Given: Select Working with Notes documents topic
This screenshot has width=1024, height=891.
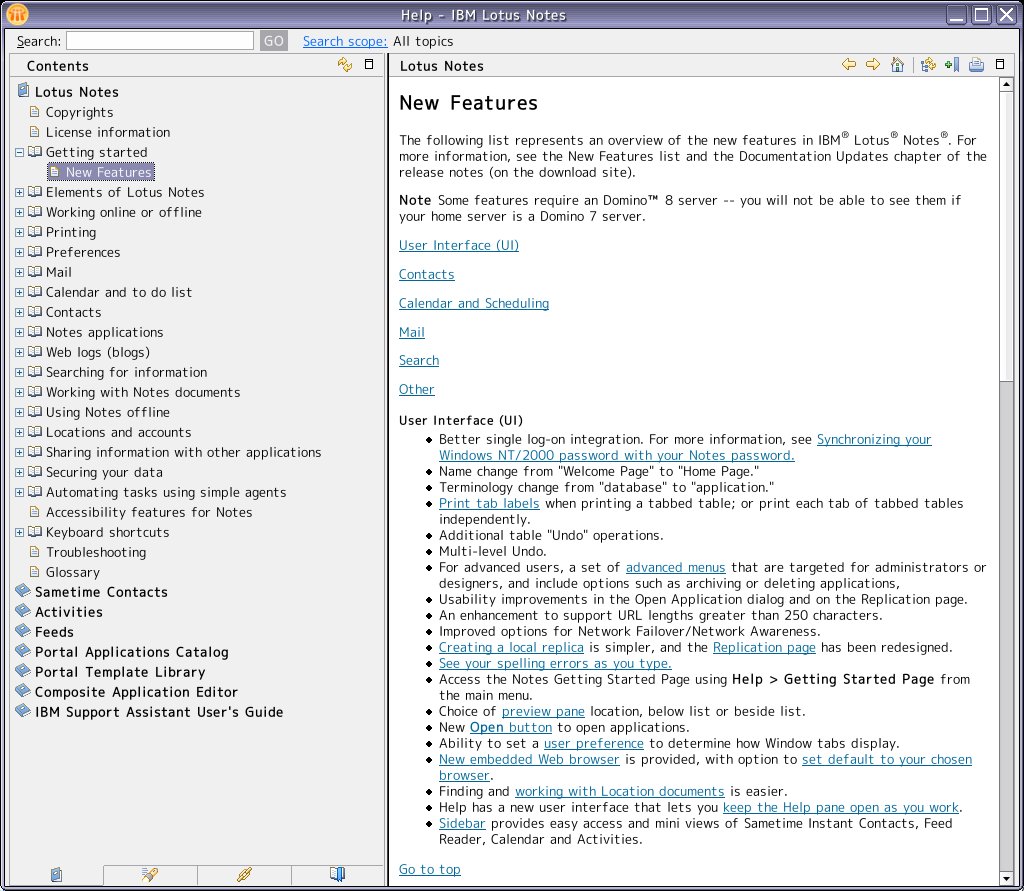Looking at the screenshot, I should 143,392.
